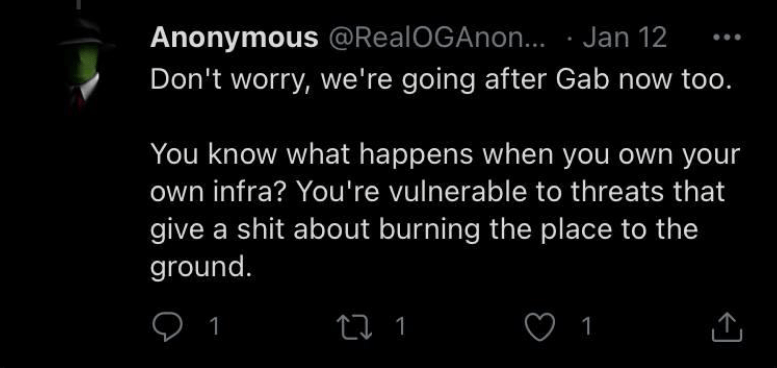Click the retweet count number 1
This screenshot has width=777, height=368.
(x=401, y=327)
